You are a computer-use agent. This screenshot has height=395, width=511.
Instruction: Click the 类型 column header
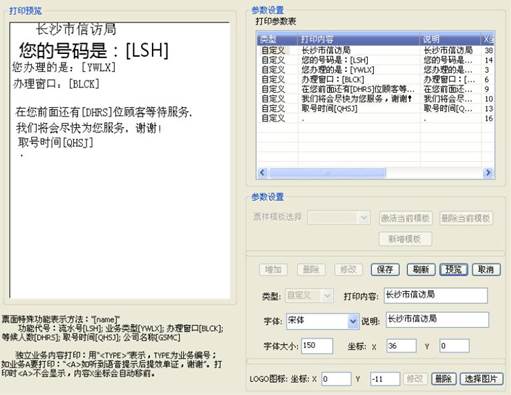point(278,39)
